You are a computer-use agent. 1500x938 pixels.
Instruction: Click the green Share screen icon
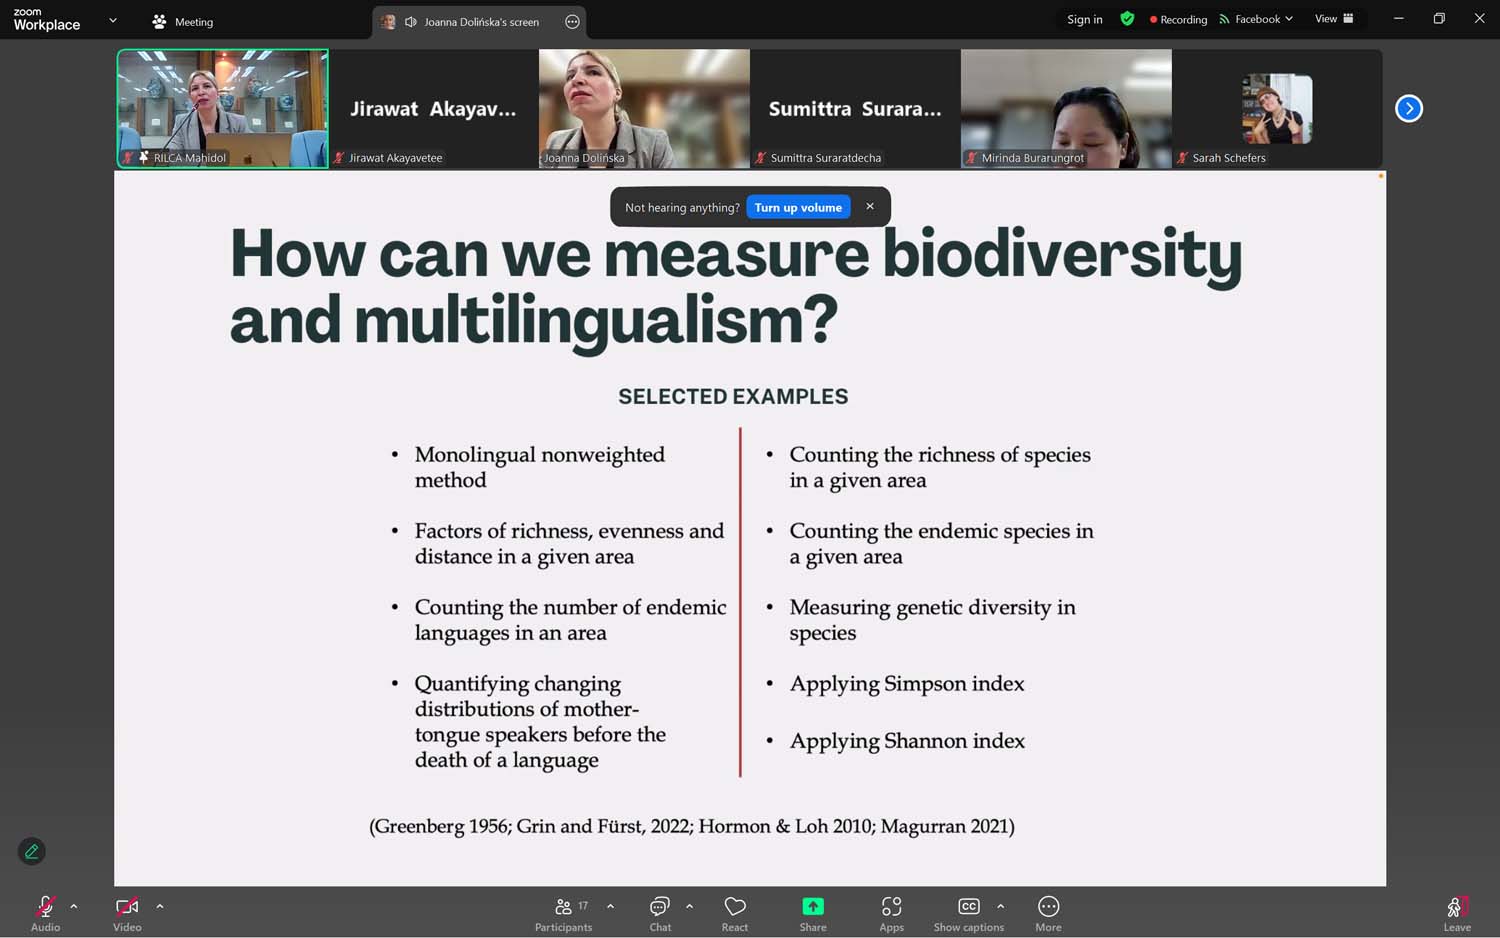coord(813,906)
